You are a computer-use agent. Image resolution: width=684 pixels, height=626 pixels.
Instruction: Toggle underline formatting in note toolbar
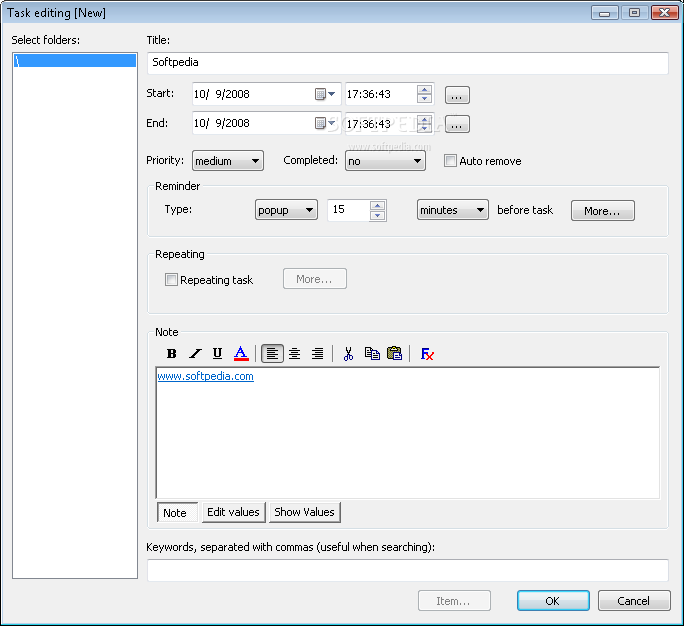click(217, 353)
